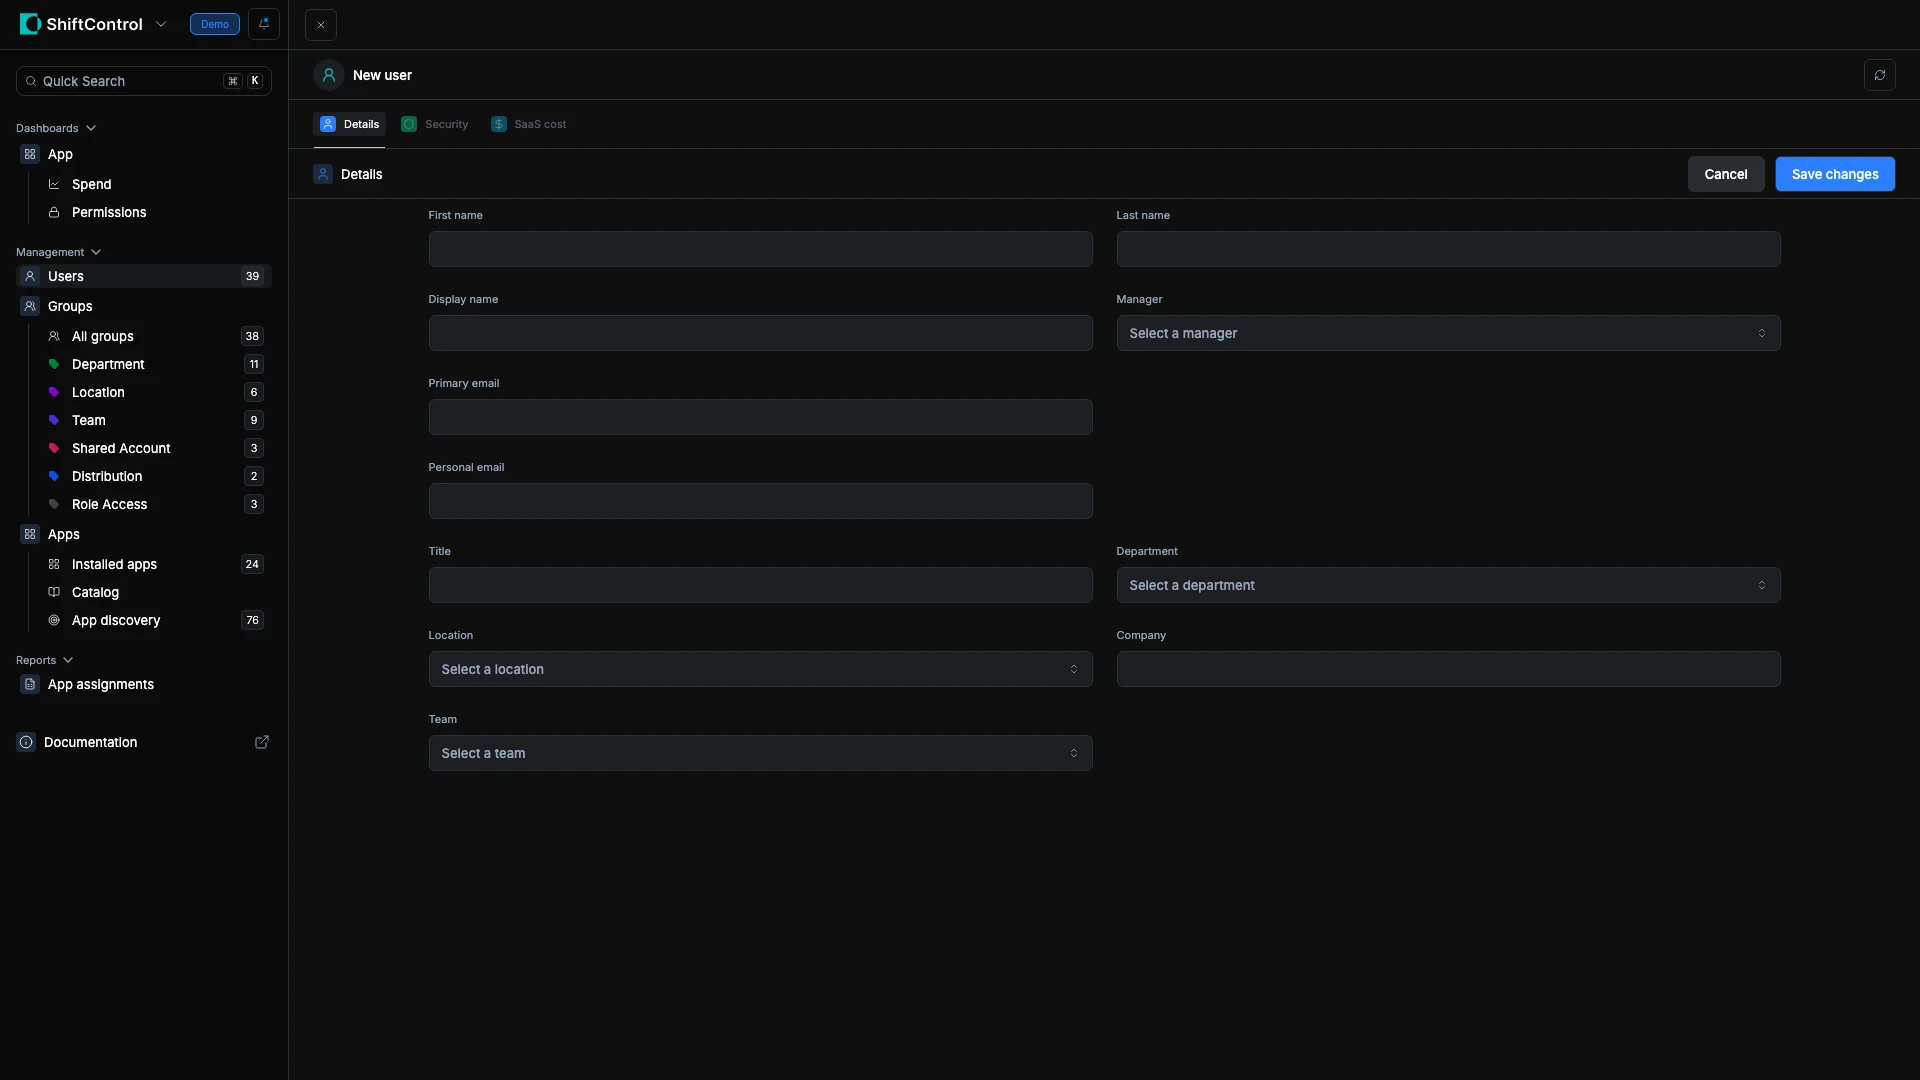1920x1080 pixels.
Task: Click the refresh icon at top right
Action: 1879,75
